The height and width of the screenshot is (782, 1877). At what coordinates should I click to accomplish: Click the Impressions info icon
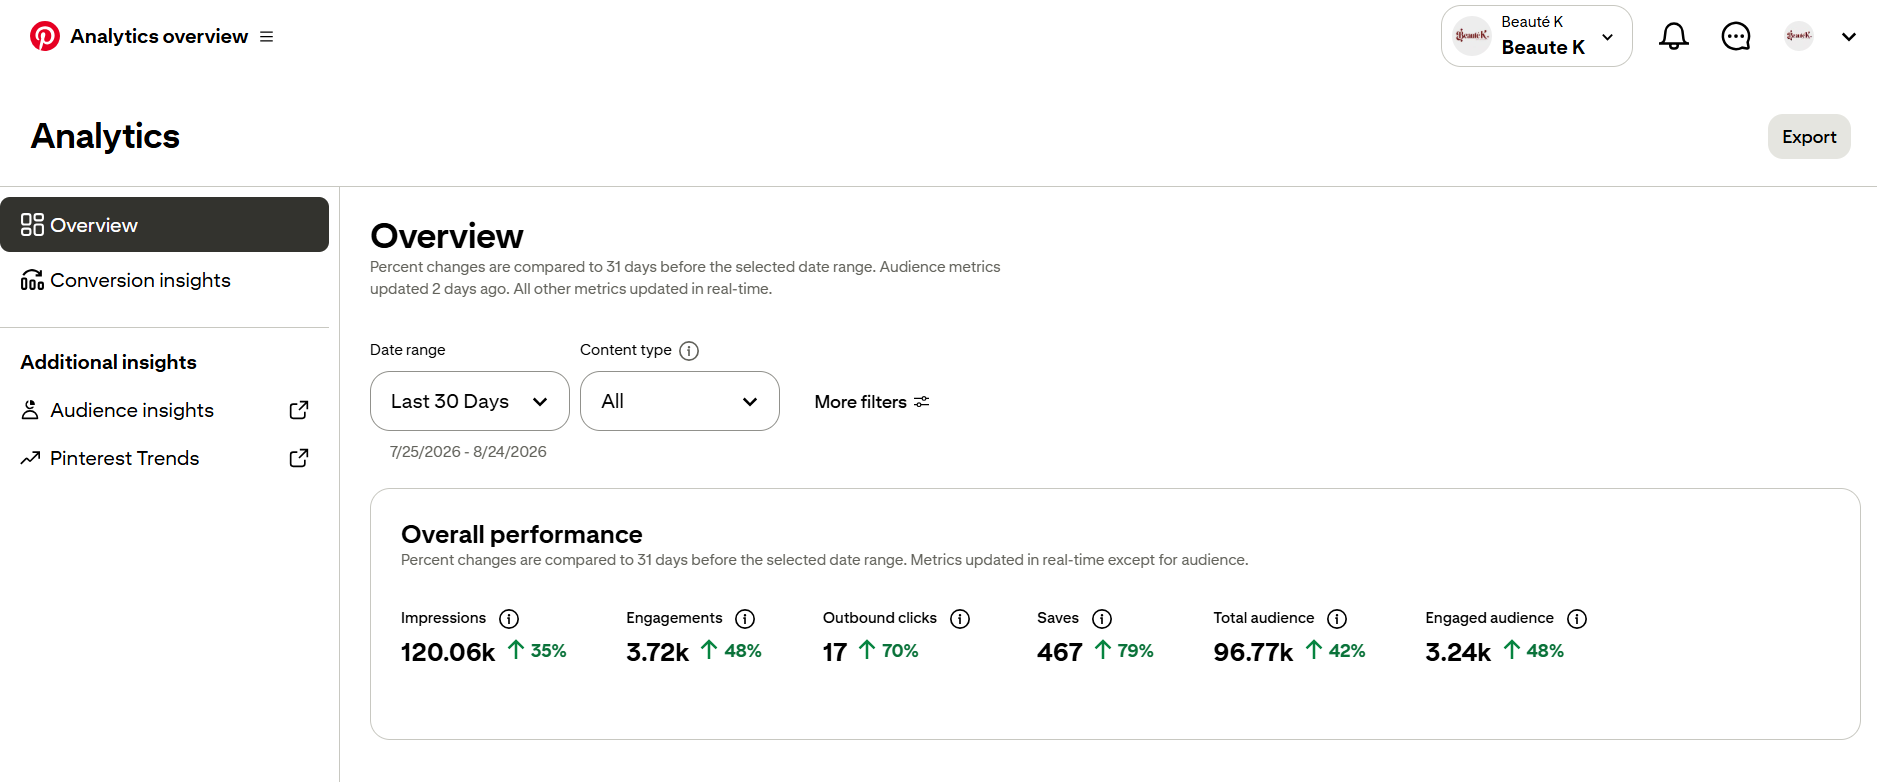pyautogui.click(x=509, y=619)
